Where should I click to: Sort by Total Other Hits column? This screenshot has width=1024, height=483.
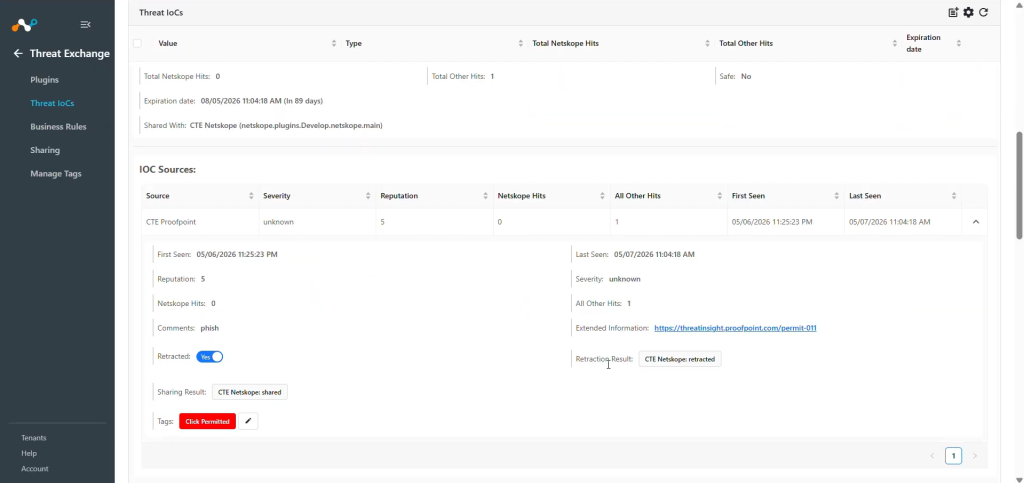pos(895,44)
